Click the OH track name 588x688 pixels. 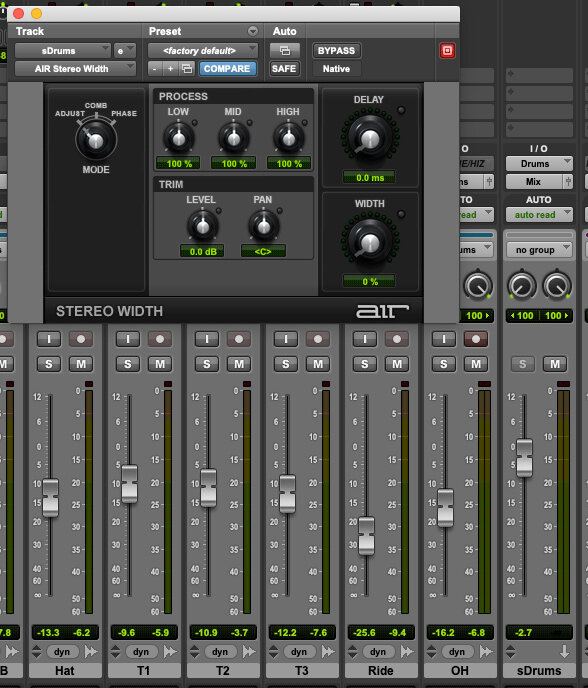coord(460,671)
